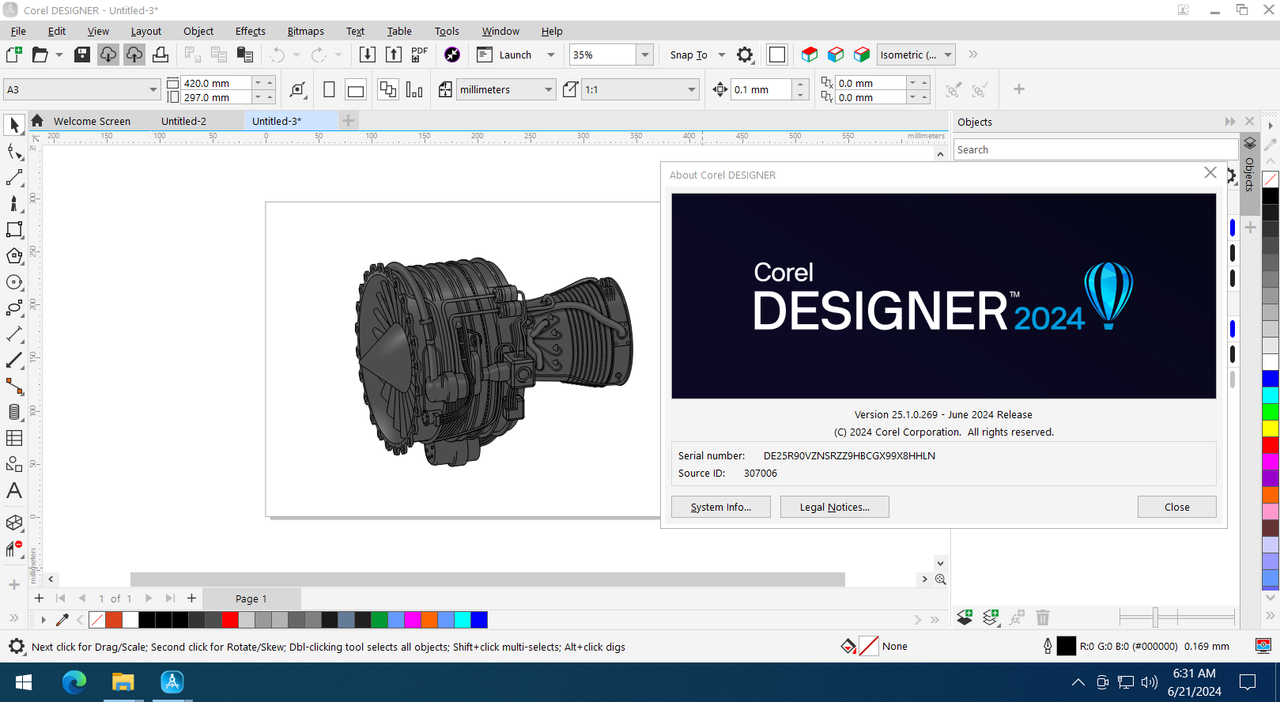Open the Eyedropper tool below the canvas
The image size is (1280, 702).
point(62,620)
